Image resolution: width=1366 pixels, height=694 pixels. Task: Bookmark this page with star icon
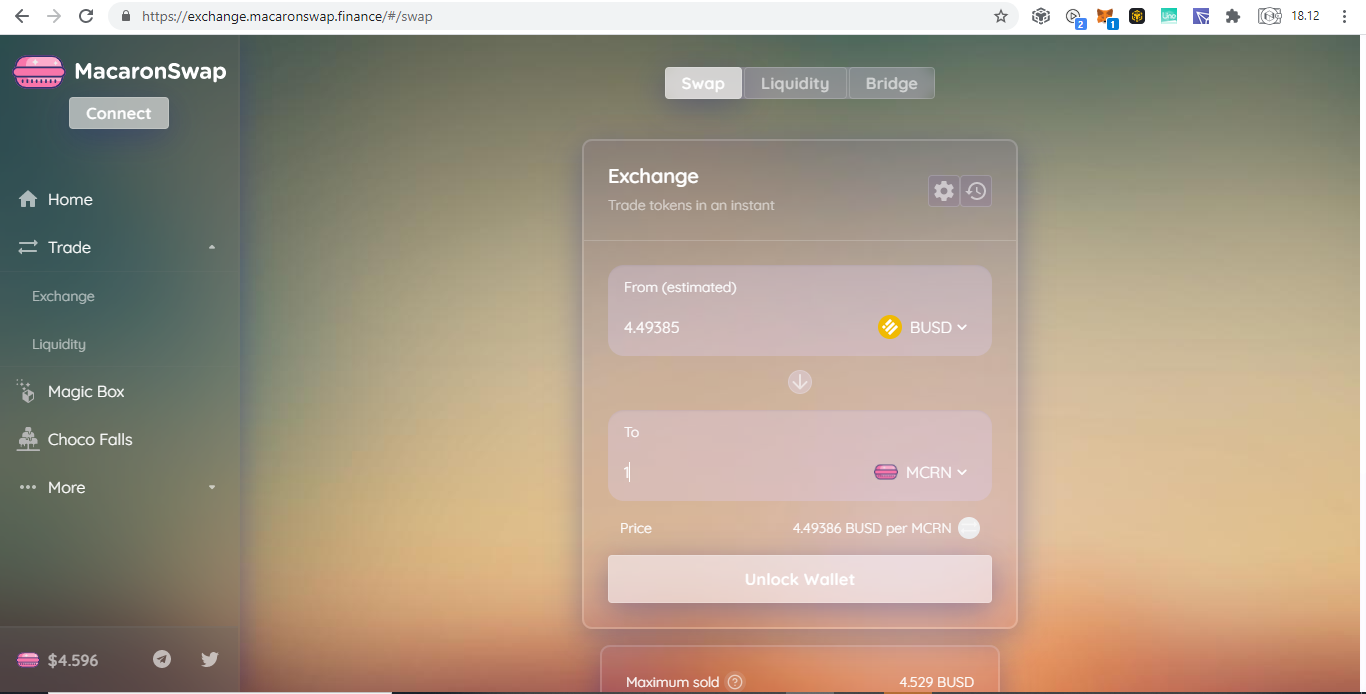tap(1001, 16)
